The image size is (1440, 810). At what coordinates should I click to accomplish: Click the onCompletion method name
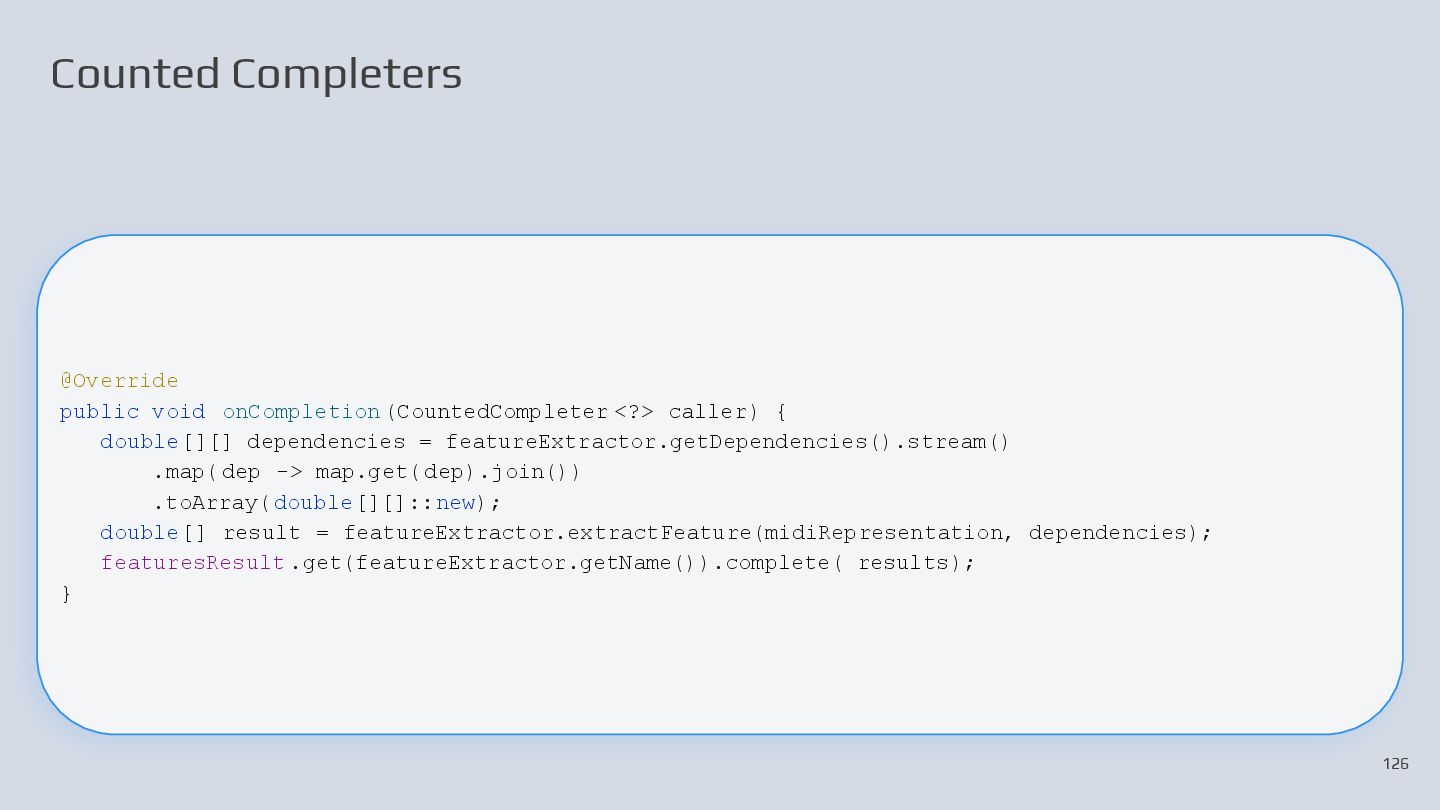click(x=301, y=412)
